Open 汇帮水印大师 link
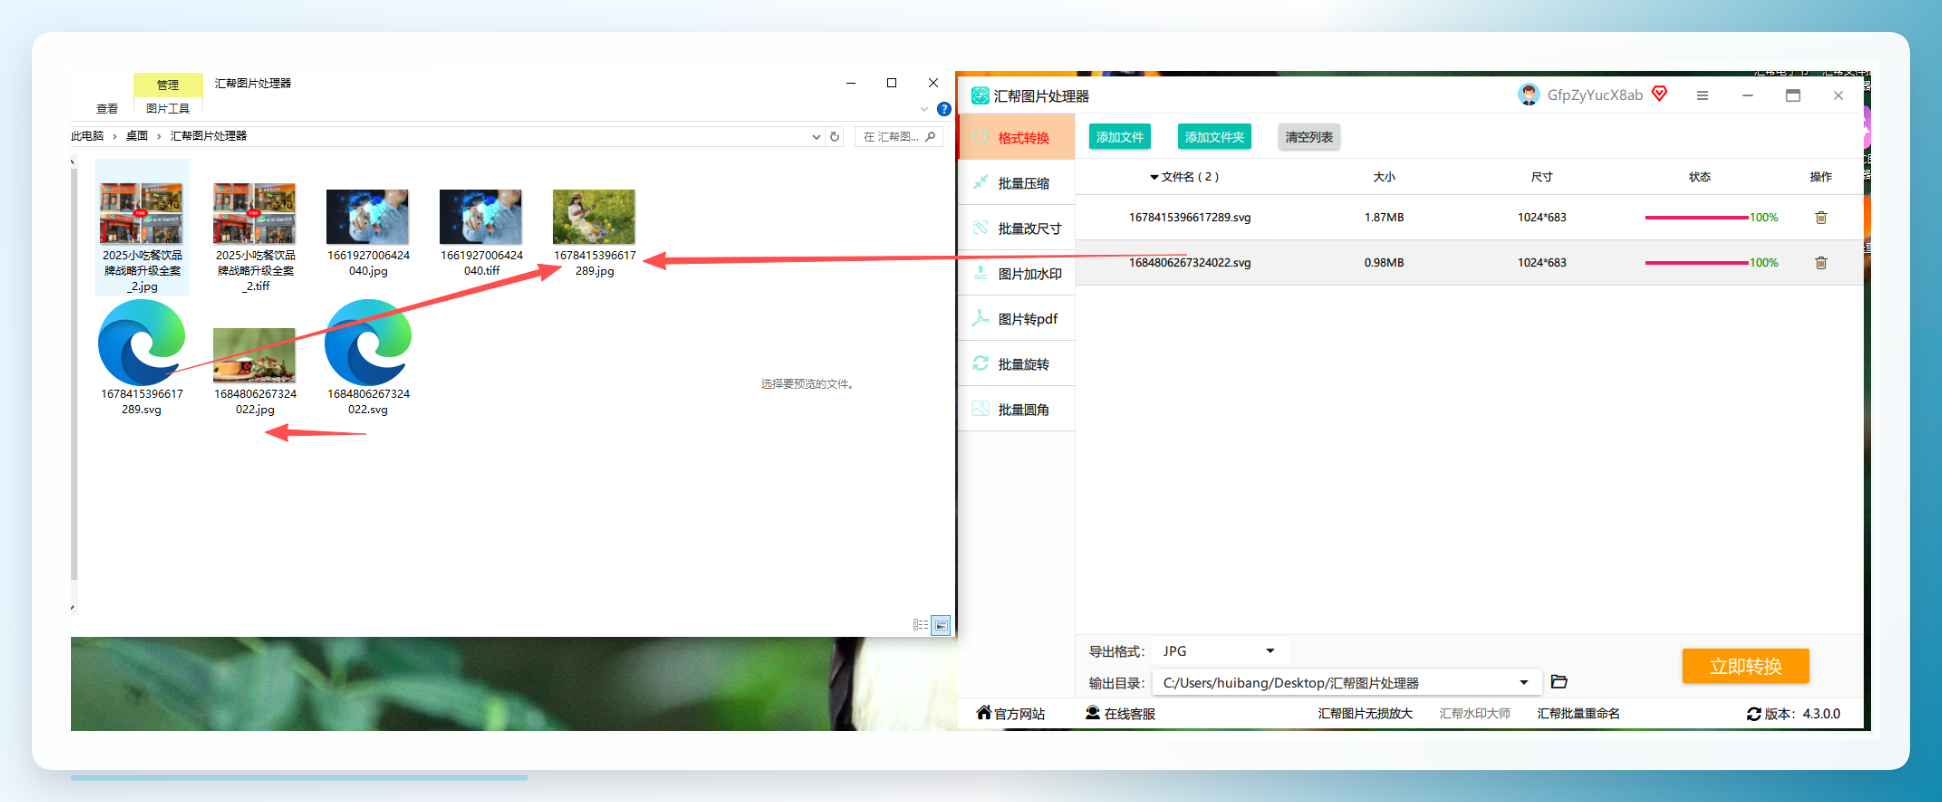Image resolution: width=1942 pixels, height=802 pixels. click(1475, 713)
